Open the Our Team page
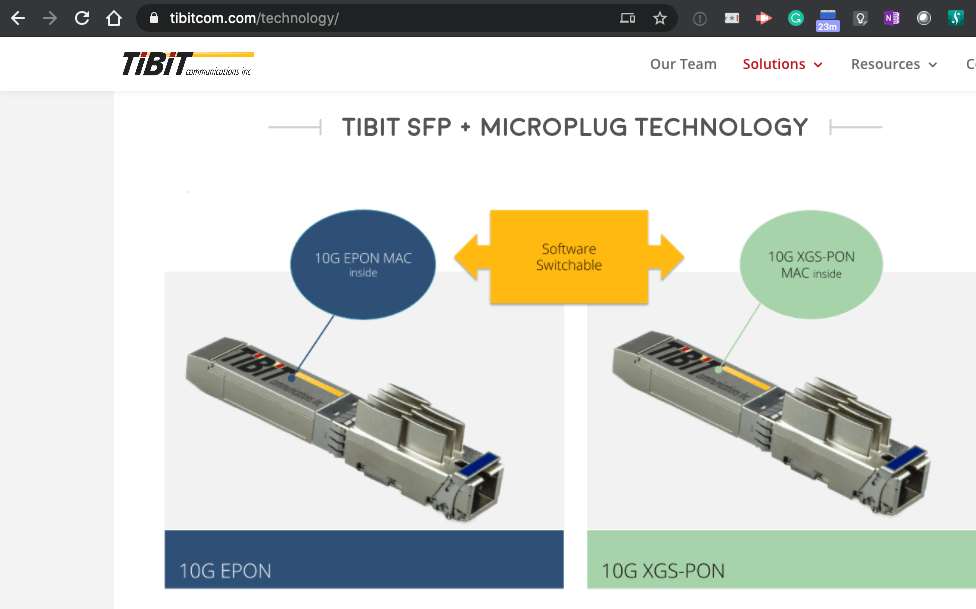 point(683,63)
